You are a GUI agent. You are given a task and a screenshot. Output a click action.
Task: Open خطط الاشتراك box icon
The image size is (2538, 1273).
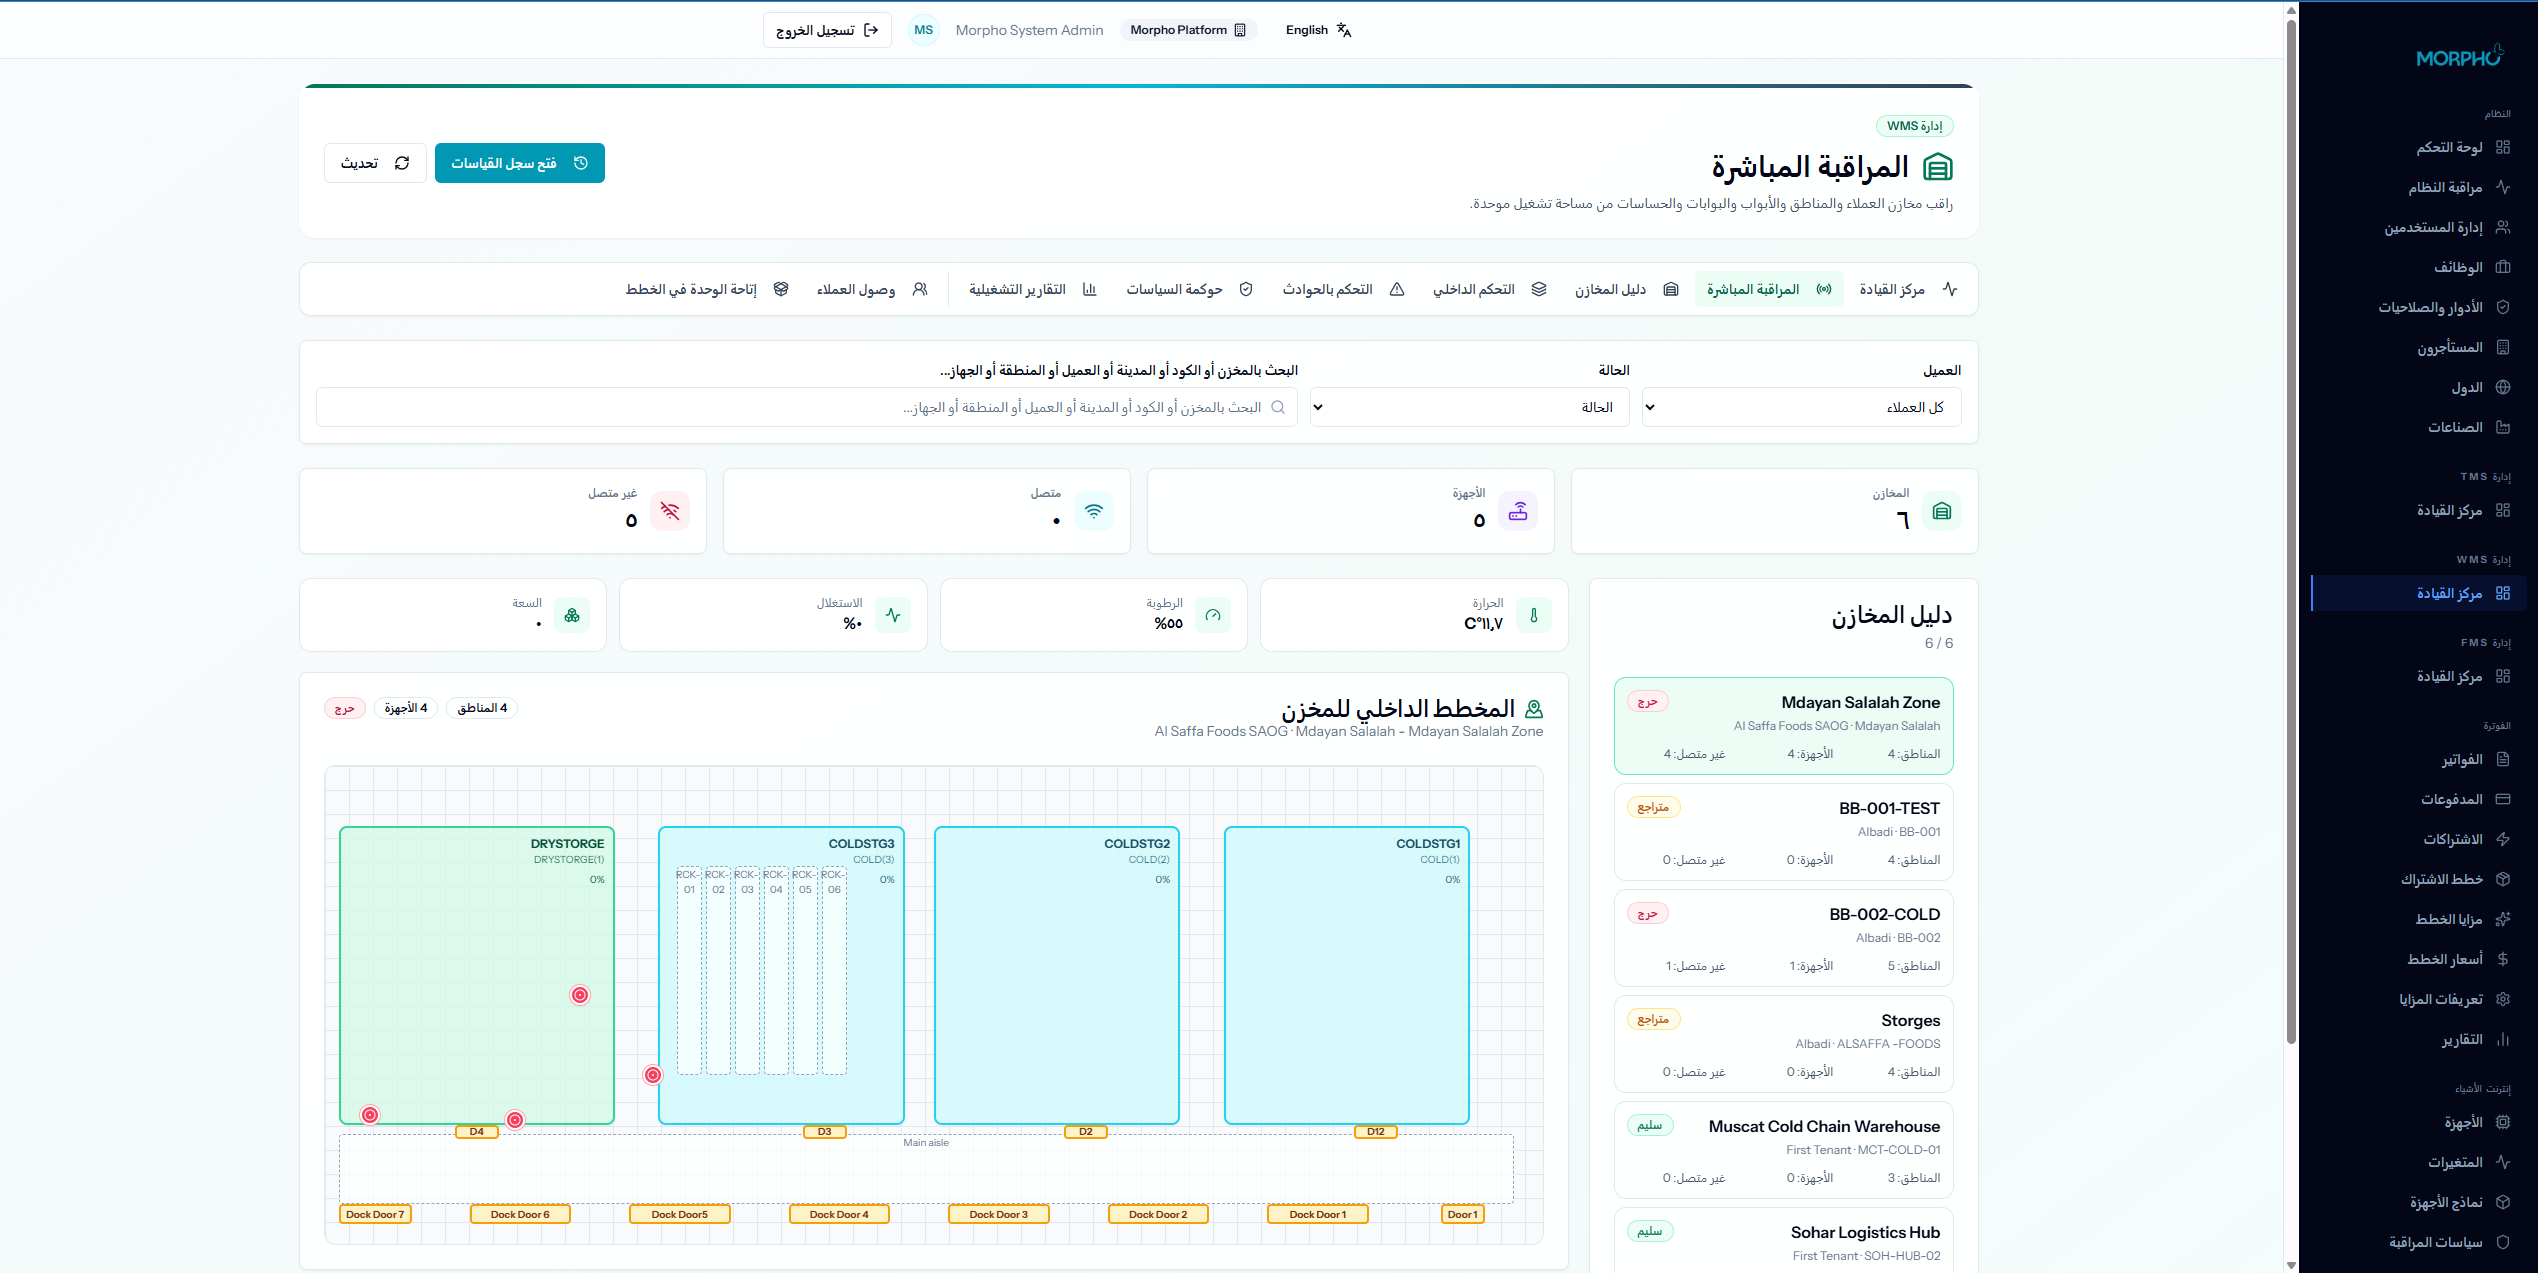(x=2502, y=879)
